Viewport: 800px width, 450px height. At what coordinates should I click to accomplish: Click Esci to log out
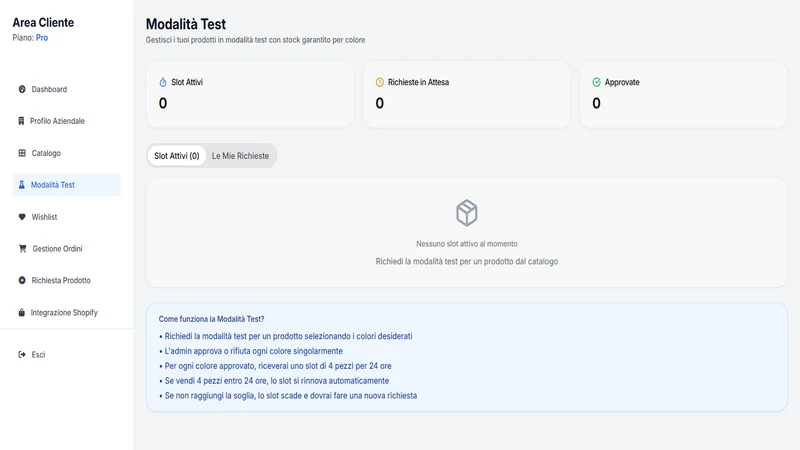tap(66, 355)
